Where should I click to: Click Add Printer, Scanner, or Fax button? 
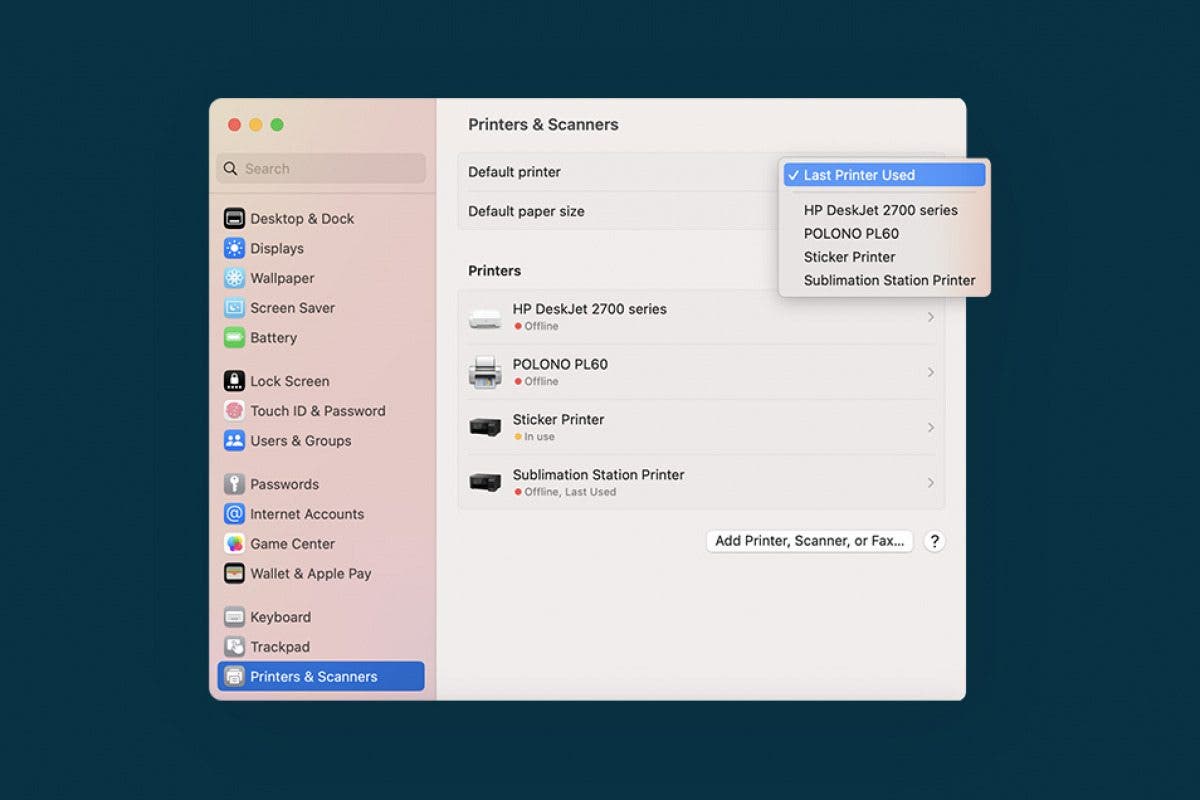[809, 541]
